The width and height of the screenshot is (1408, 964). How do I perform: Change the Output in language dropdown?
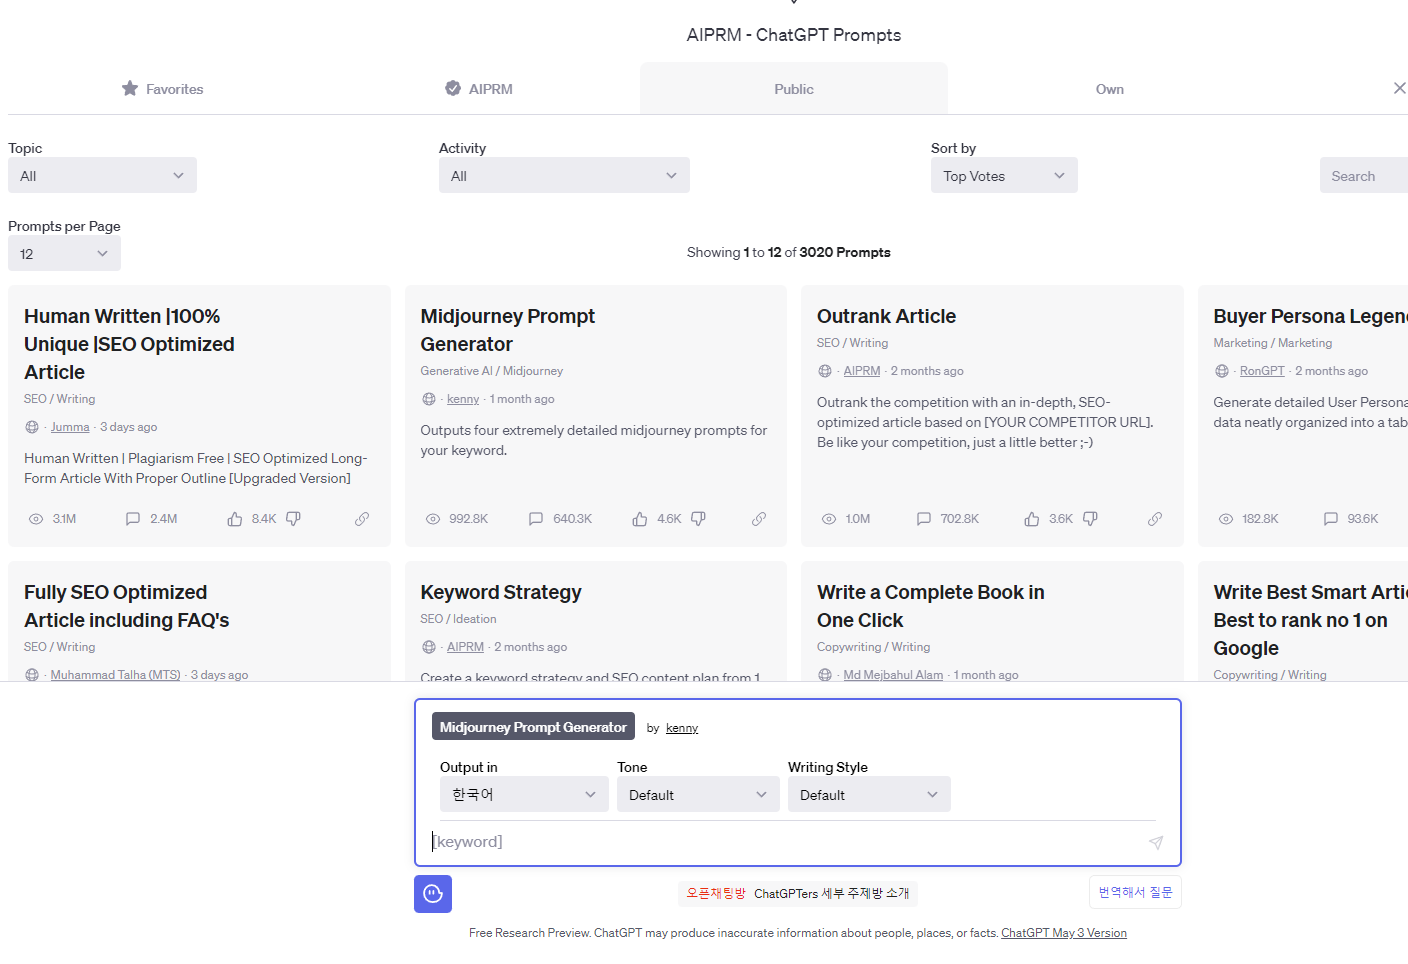524,794
